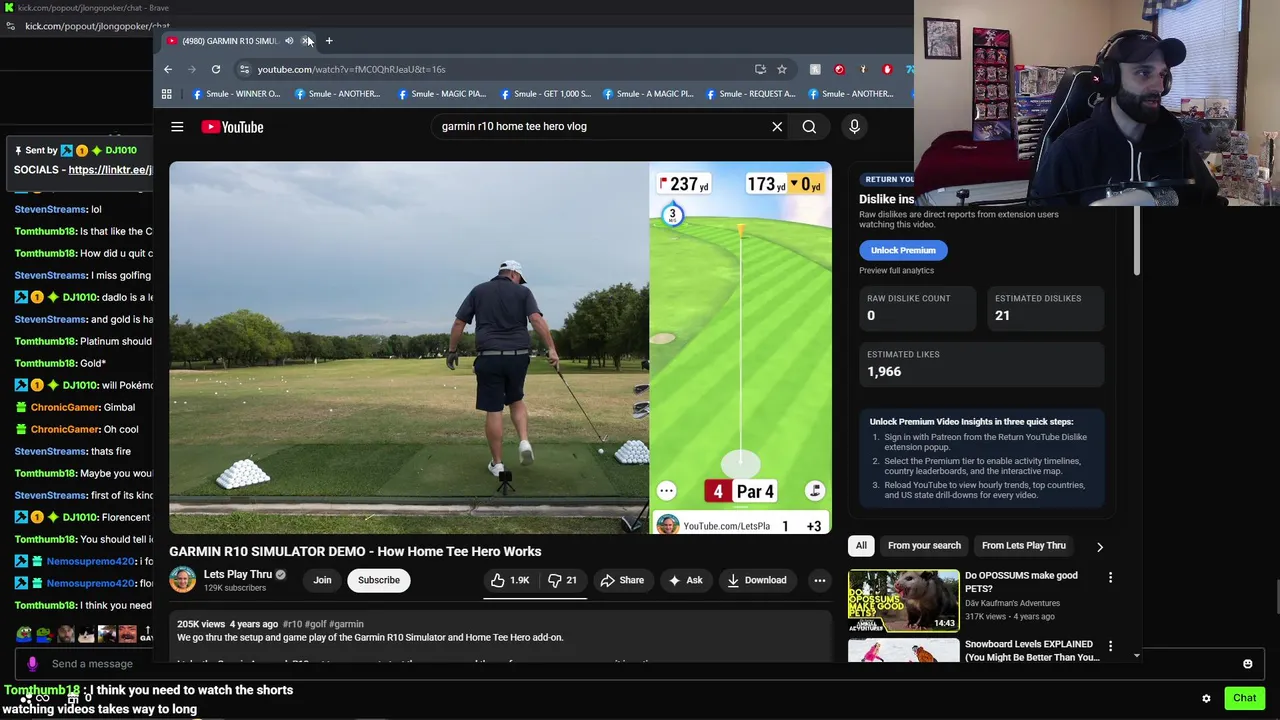
Task: Select the All filter chip
Action: pos(861,546)
